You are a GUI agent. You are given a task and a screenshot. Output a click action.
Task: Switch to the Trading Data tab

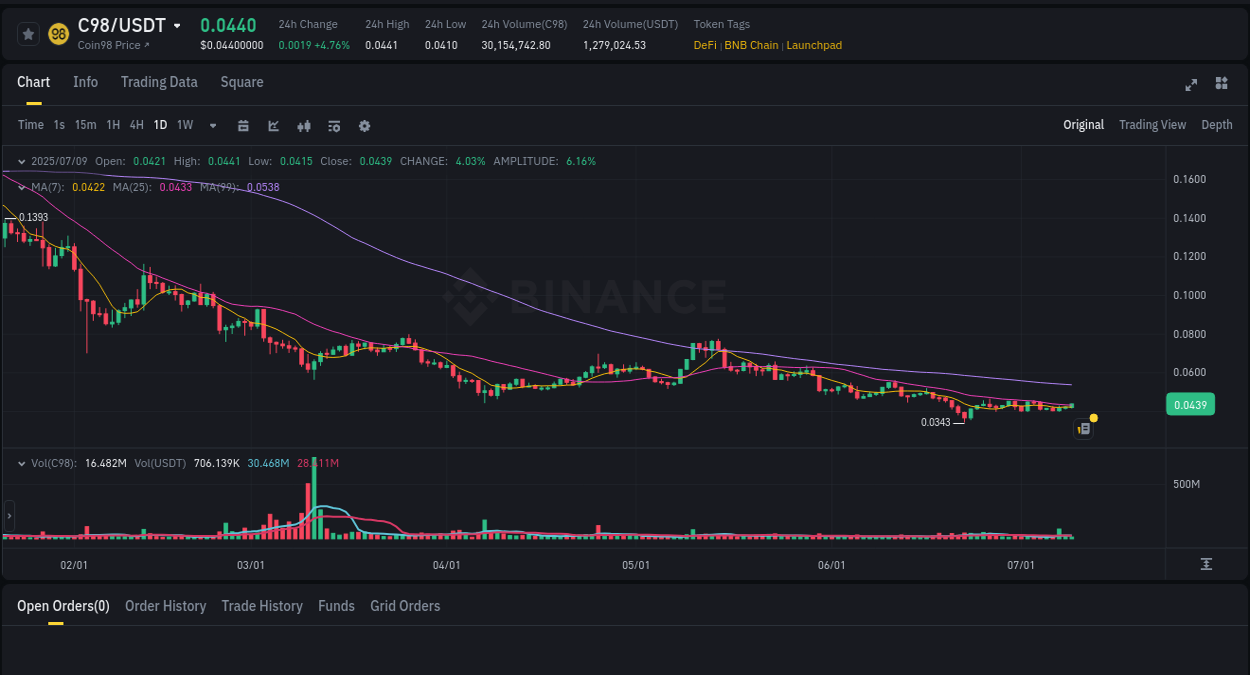[159, 82]
